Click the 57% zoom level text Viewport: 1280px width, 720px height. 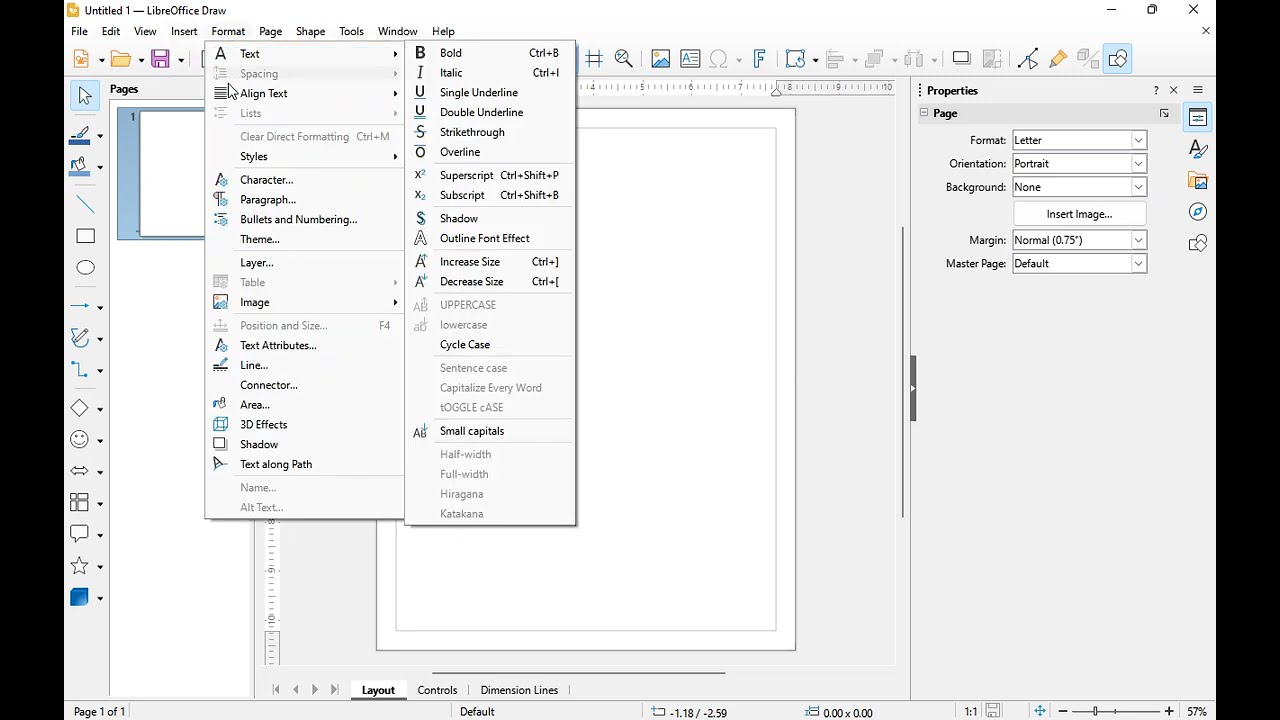(1197, 712)
